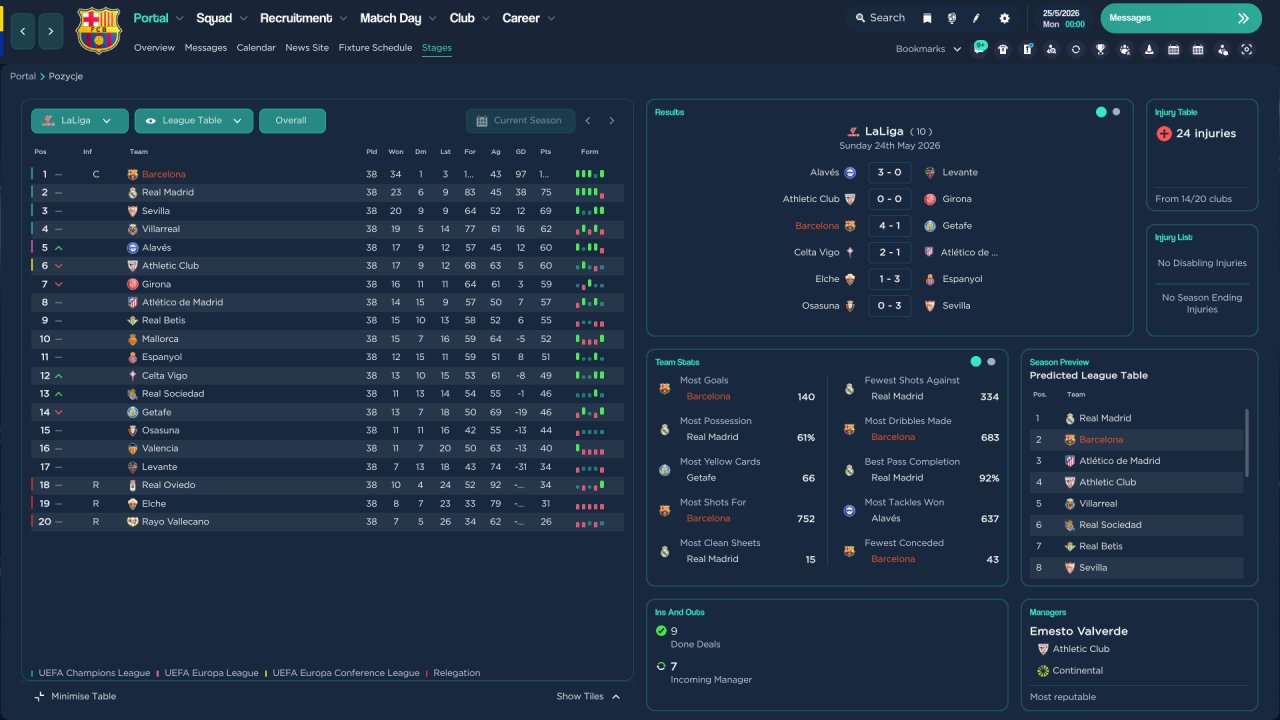
Task: Select the Stages tab
Action: [437, 48]
